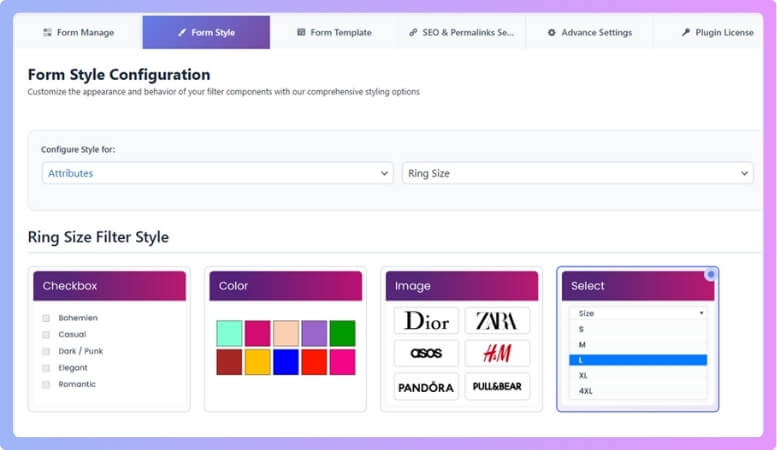Choose size 4XL in the list
Screen dimensions: 777x450
[638, 391]
